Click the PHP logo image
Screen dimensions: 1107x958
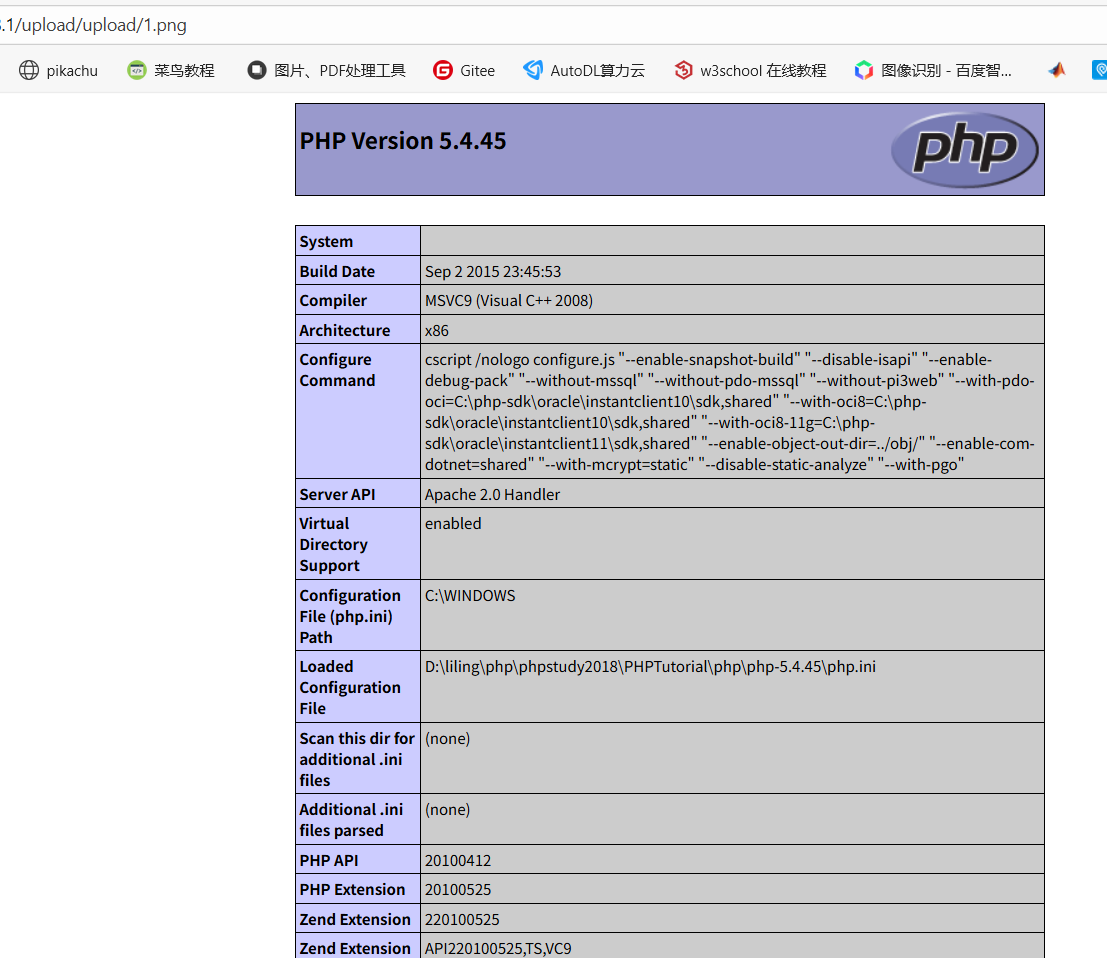pos(964,150)
